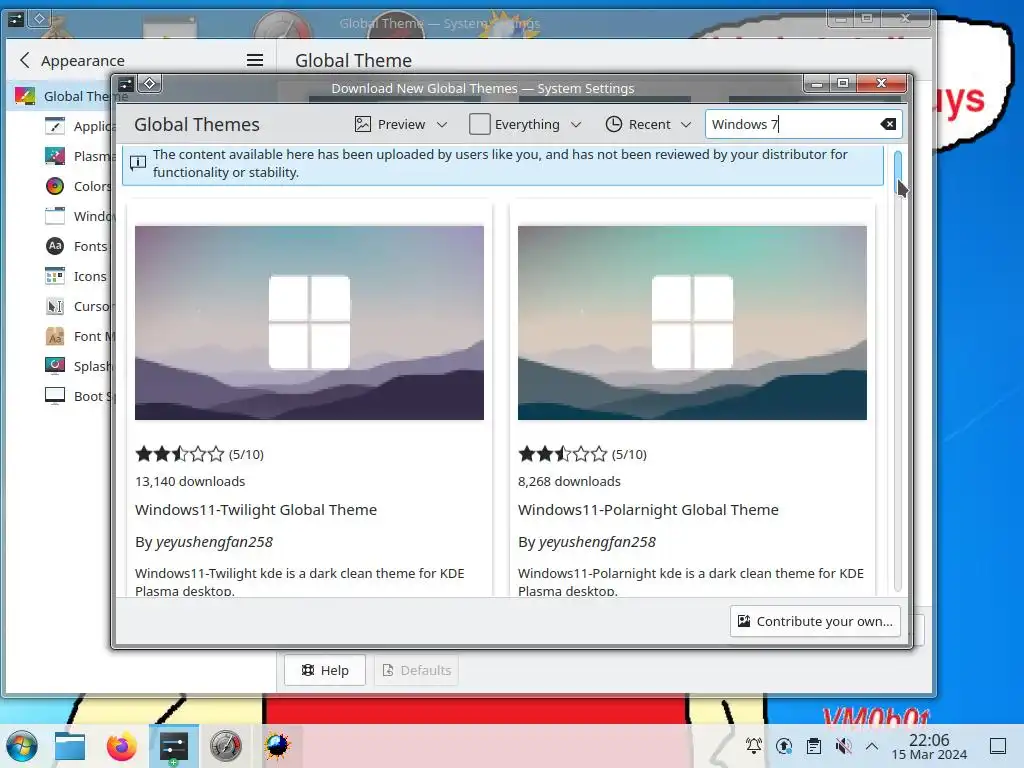The height and width of the screenshot is (768, 1024).
Task: Open the clock showing 22:06
Action: (x=929, y=746)
